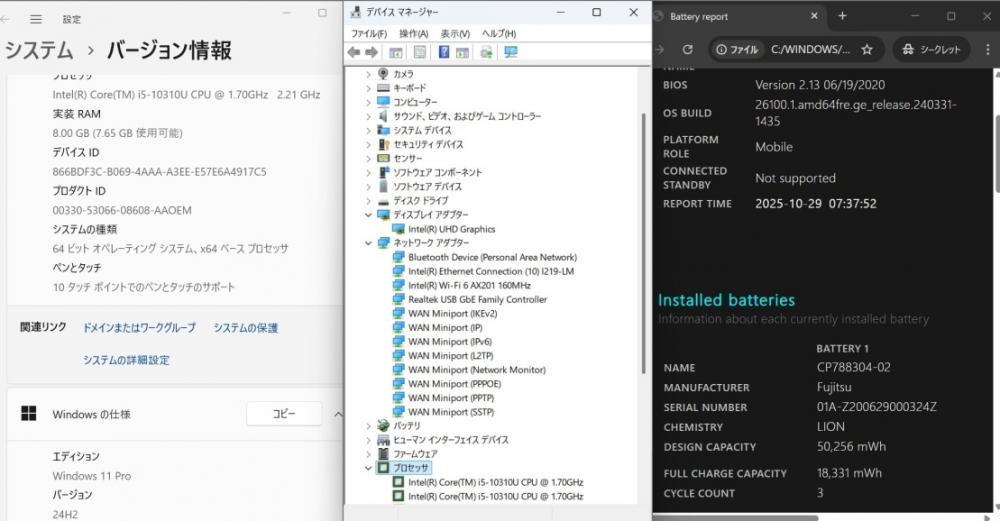Select the Battery report browser tab
Viewport: 1000px width, 521px height.
tap(739, 17)
